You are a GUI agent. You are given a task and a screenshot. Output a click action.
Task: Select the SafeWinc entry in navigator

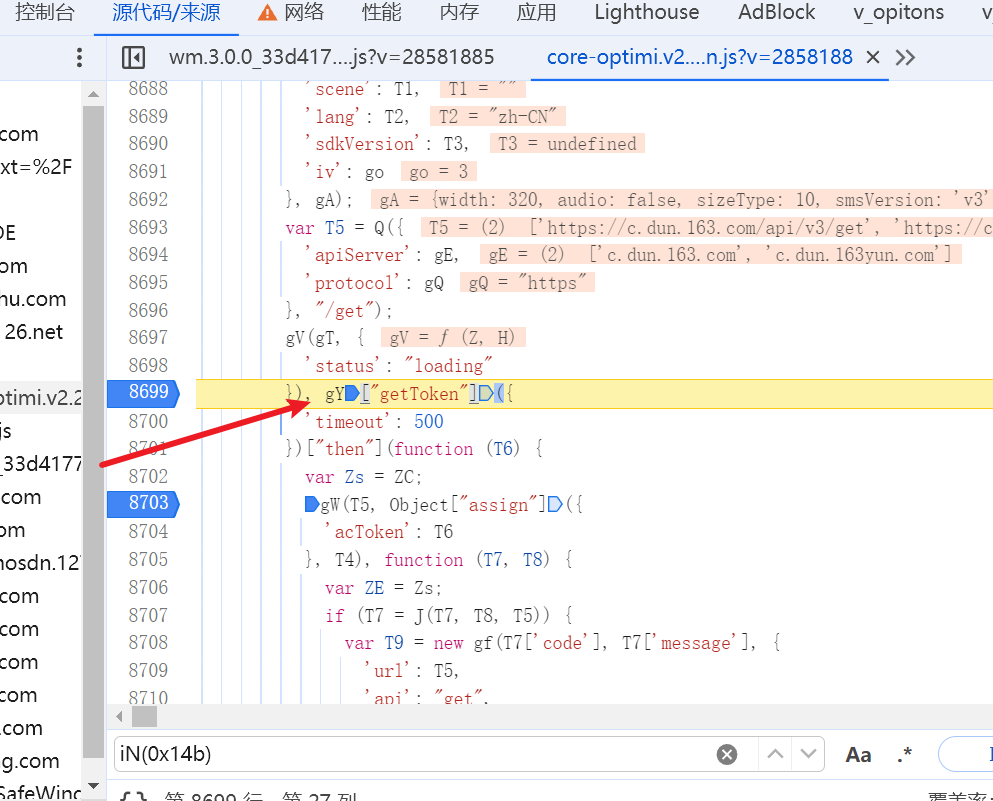[41, 792]
